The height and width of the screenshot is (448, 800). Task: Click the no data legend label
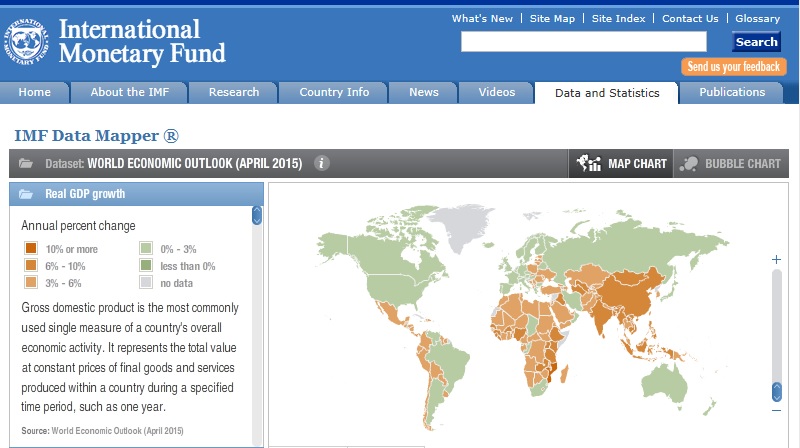[x=177, y=283]
